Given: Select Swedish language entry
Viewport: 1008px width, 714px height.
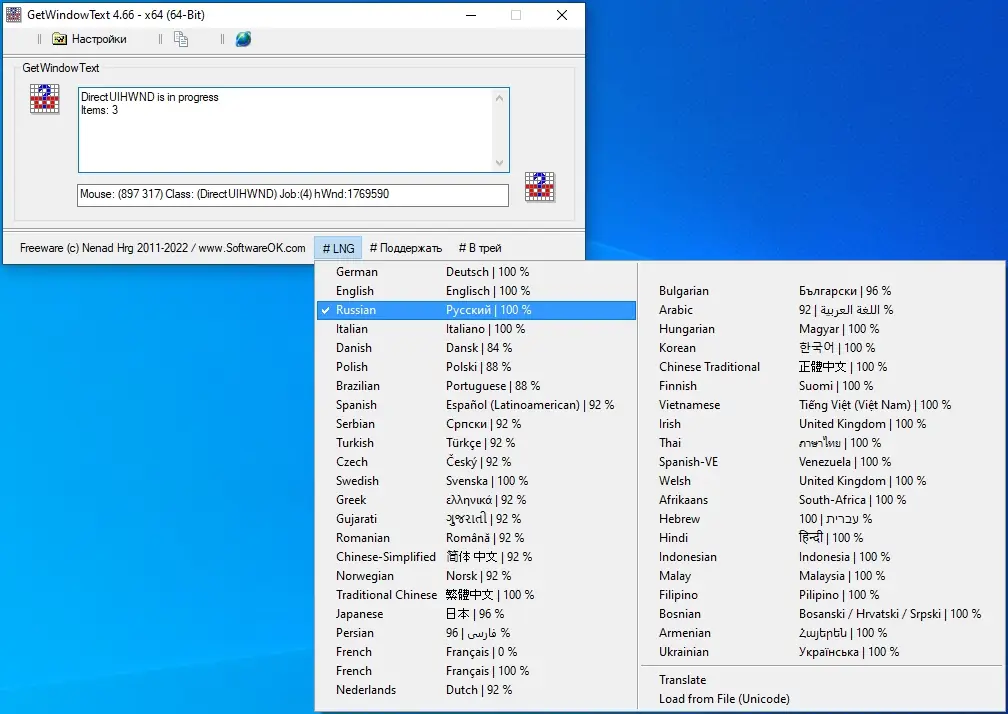Looking at the screenshot, I should [x=476, y=481].
